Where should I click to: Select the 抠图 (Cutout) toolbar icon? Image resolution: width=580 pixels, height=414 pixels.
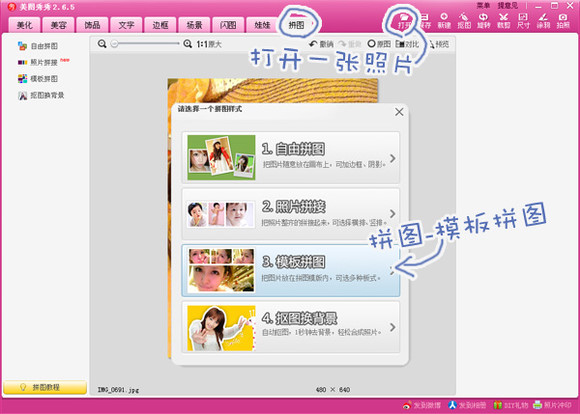pyautogui.click(x=464, y=21)
